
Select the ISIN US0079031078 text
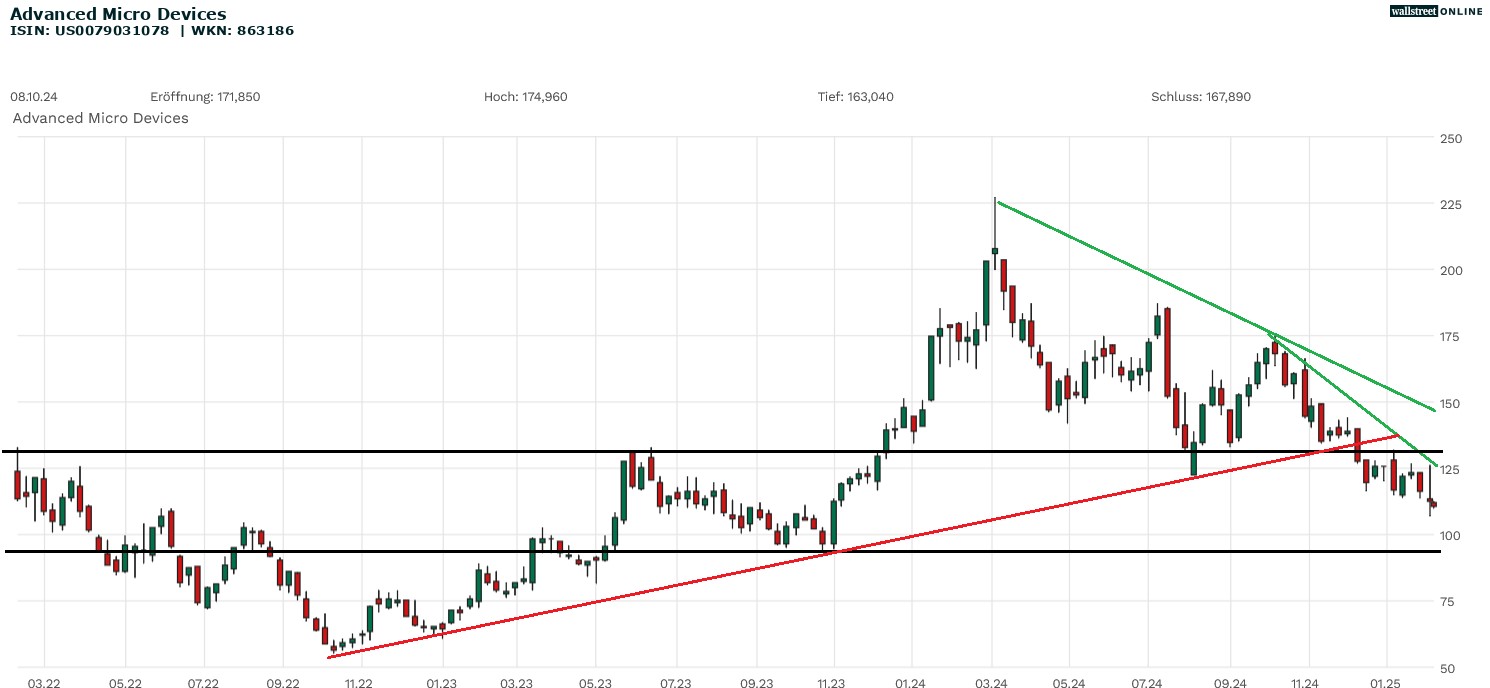pos(90,30)
